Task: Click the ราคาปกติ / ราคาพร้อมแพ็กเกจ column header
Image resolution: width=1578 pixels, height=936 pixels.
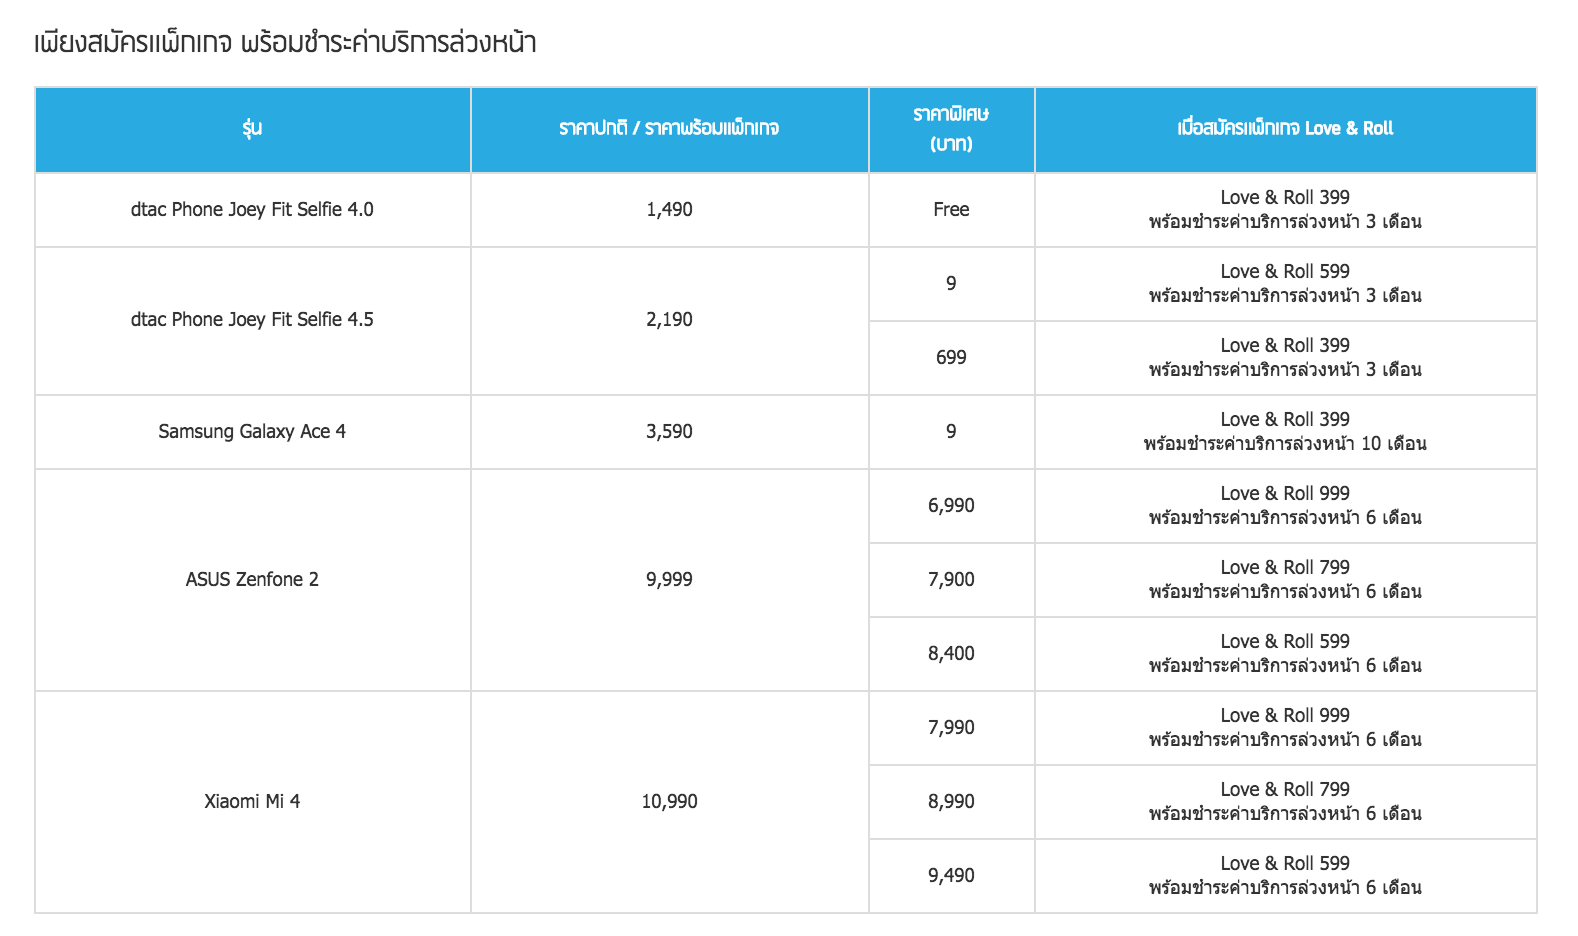Action: (x=669, y=128)
